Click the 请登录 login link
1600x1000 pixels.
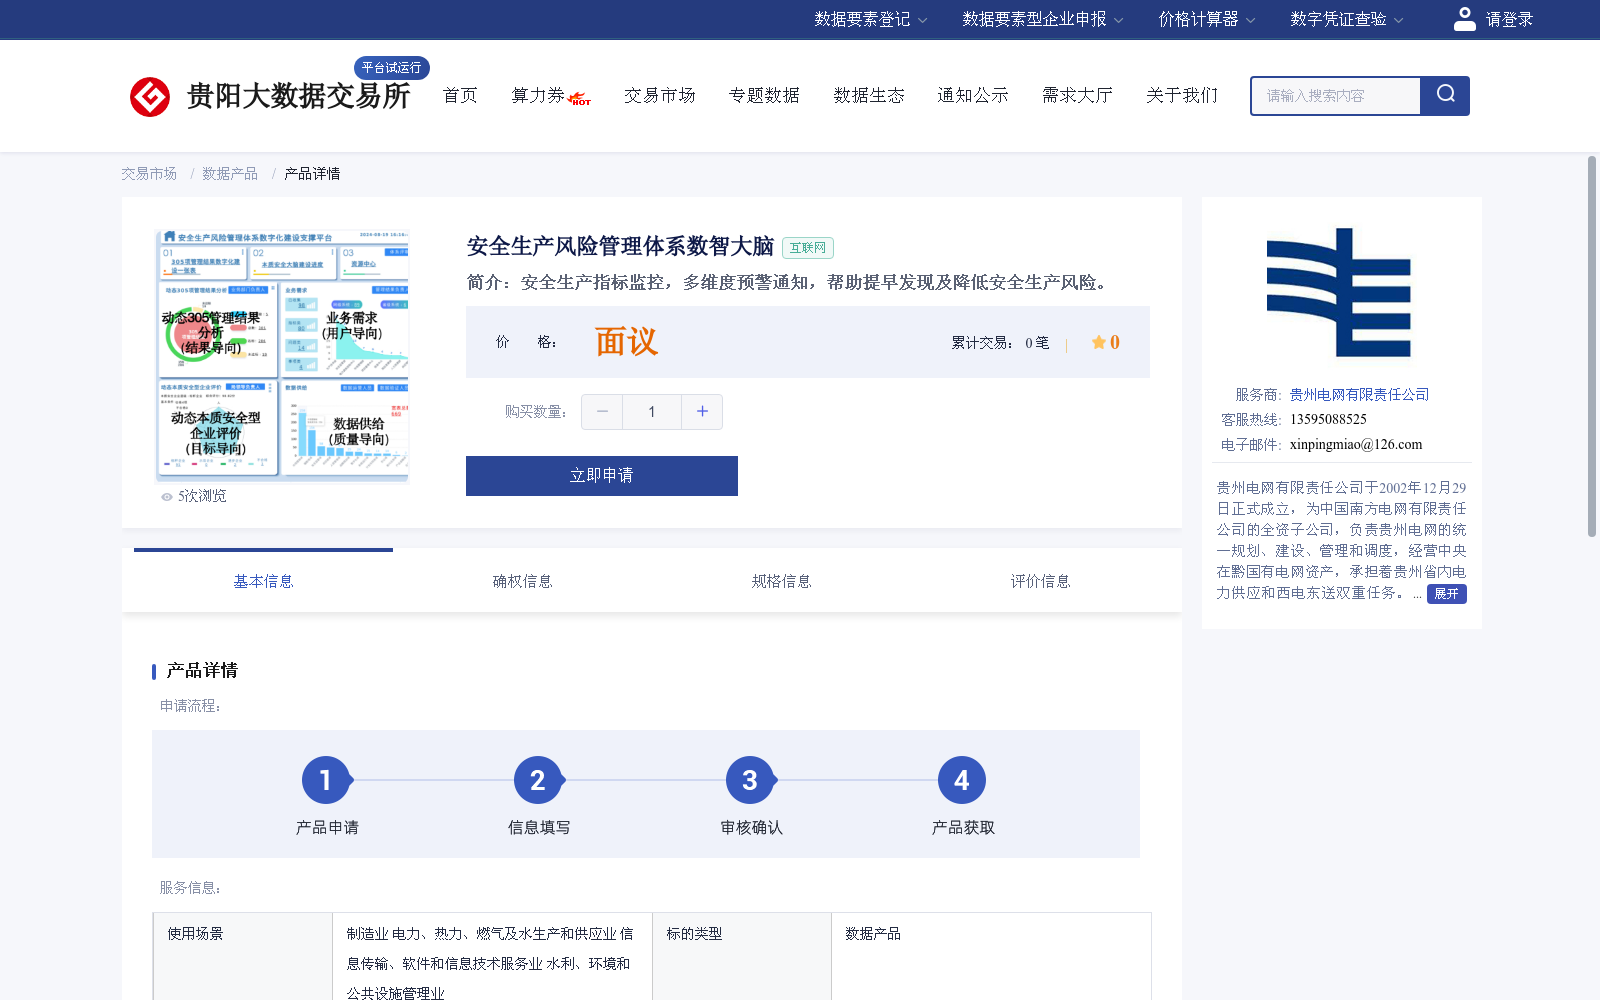click(1509, 19)
